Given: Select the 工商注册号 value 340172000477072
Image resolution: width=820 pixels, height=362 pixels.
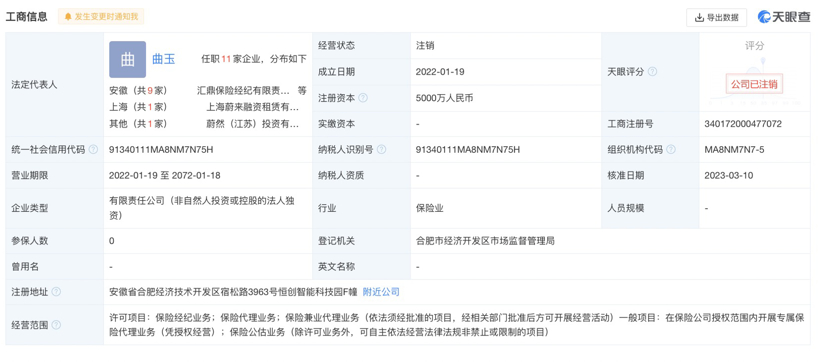Looking at the screenshot, I should point(743,124).
